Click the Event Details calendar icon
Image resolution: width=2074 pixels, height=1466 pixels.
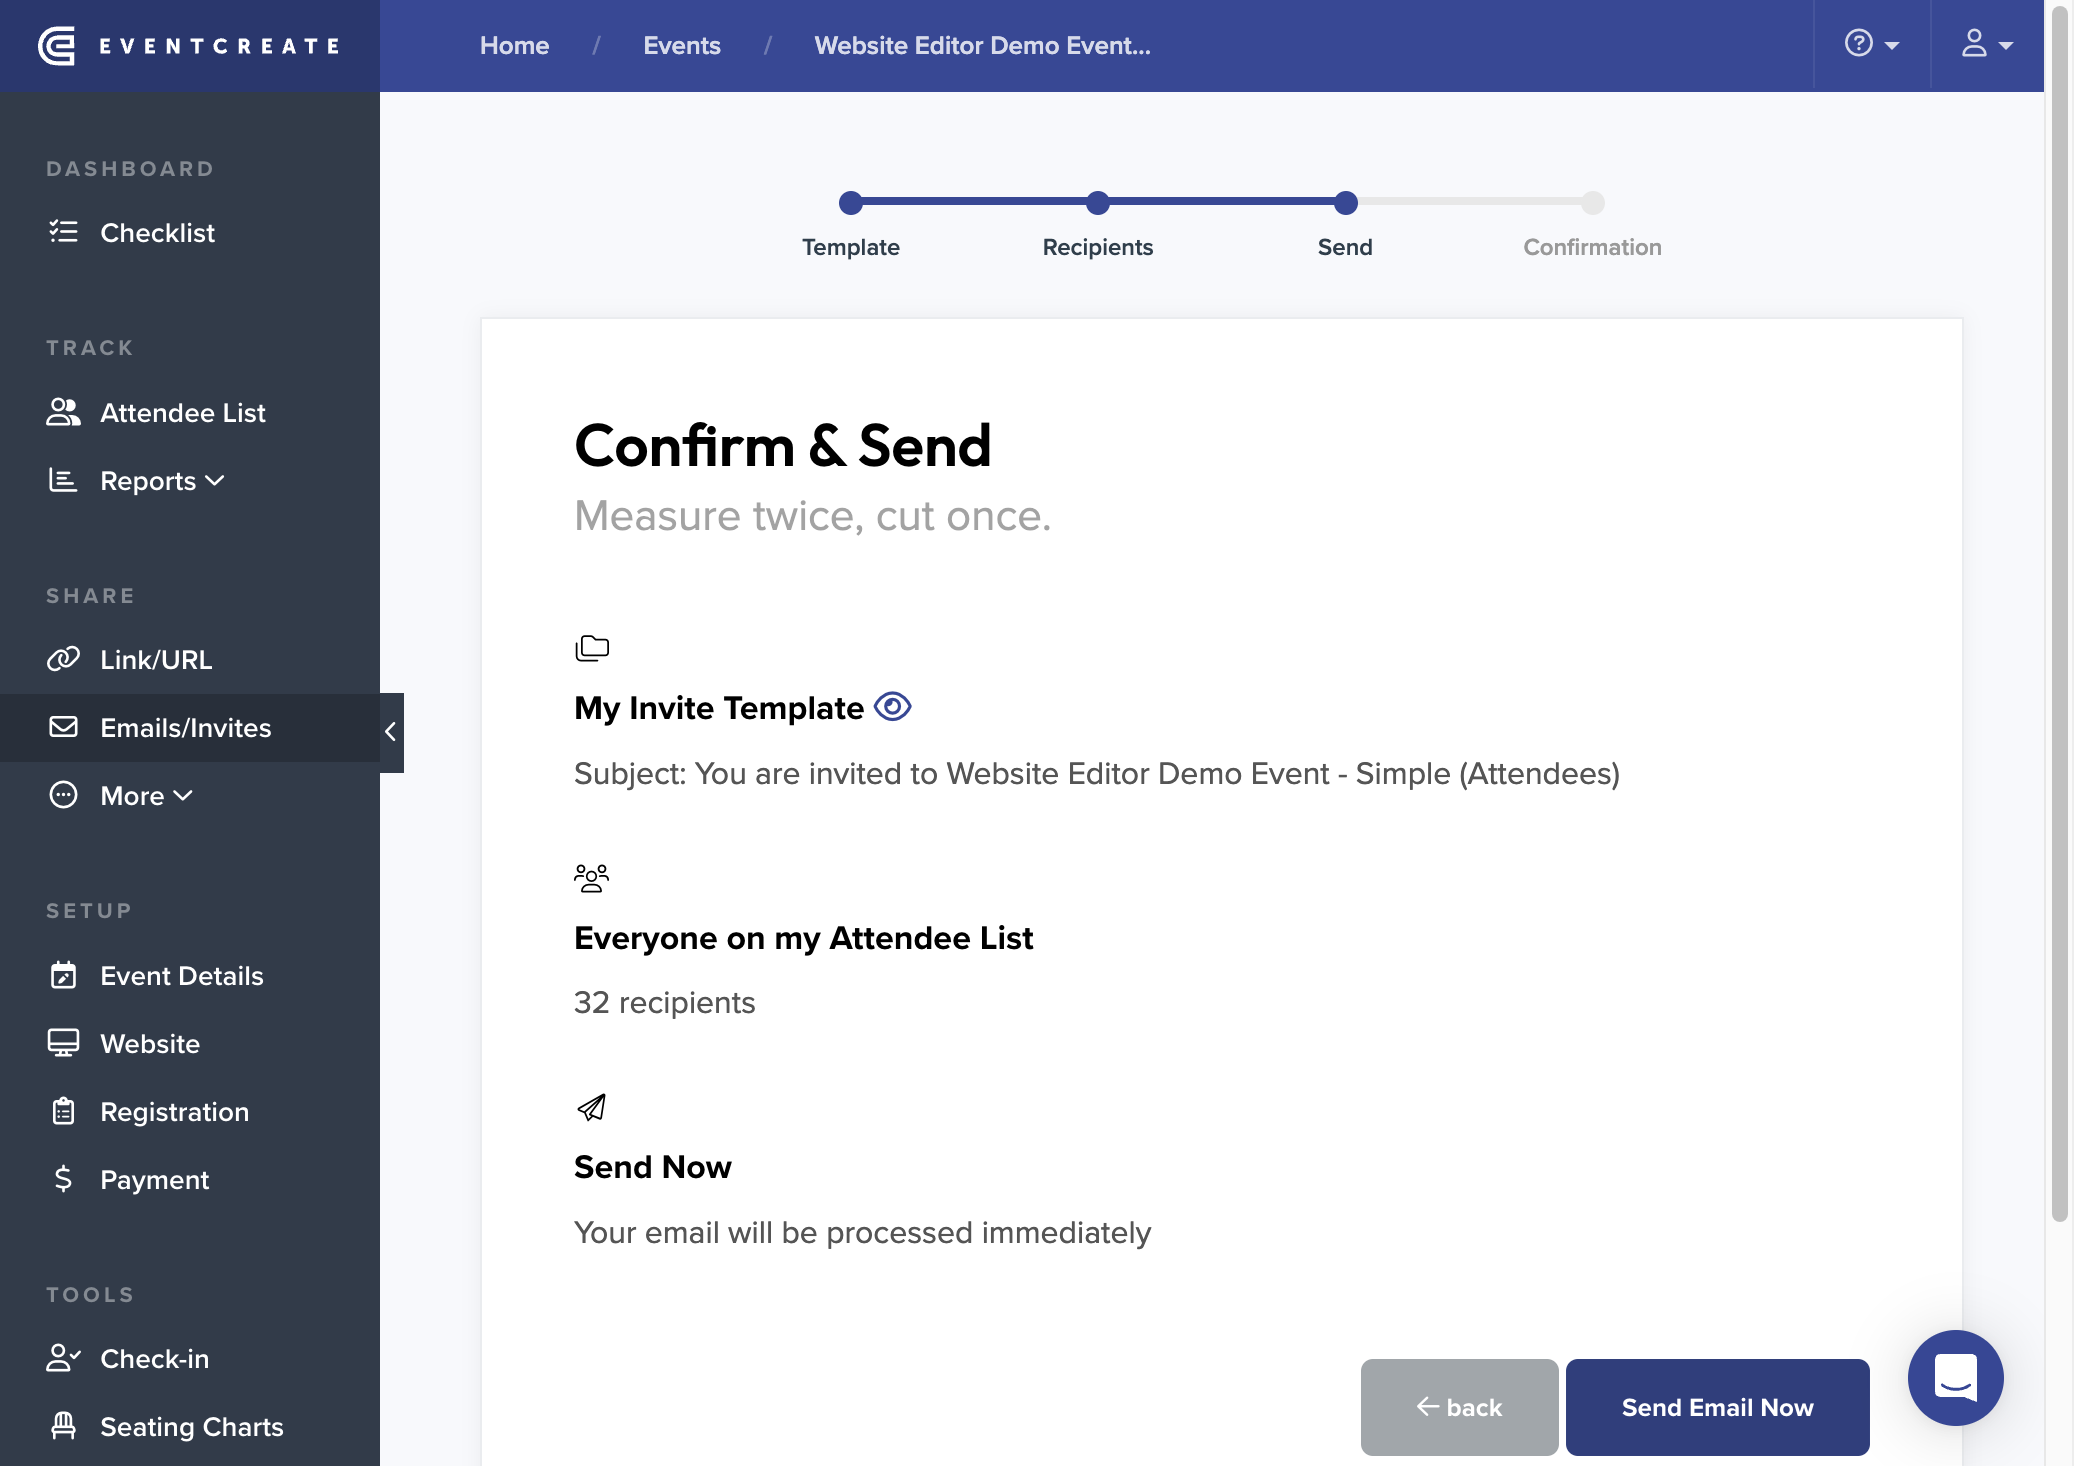coord(63,975)
